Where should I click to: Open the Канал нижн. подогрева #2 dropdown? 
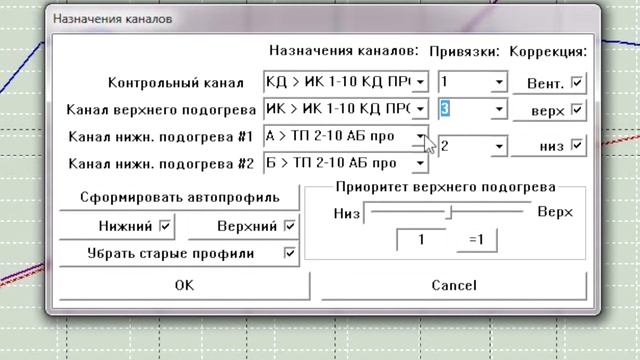click(x=420, y=163)
